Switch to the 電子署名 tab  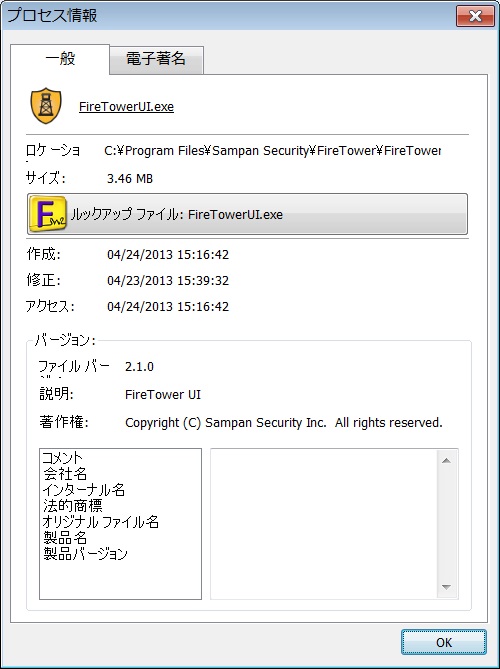156,59
